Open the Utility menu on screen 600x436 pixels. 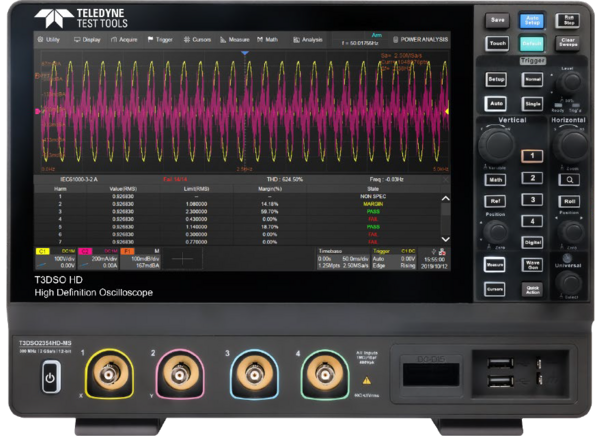click(48, 39)
